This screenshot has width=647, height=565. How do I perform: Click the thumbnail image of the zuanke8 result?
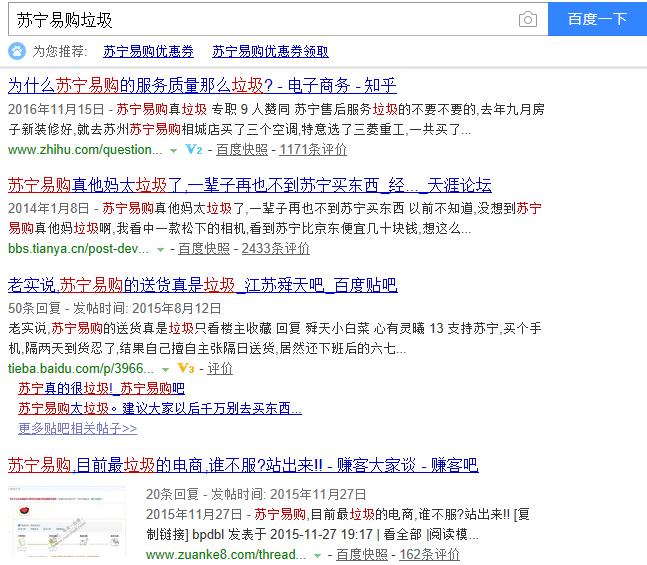(x=67, y=522)
